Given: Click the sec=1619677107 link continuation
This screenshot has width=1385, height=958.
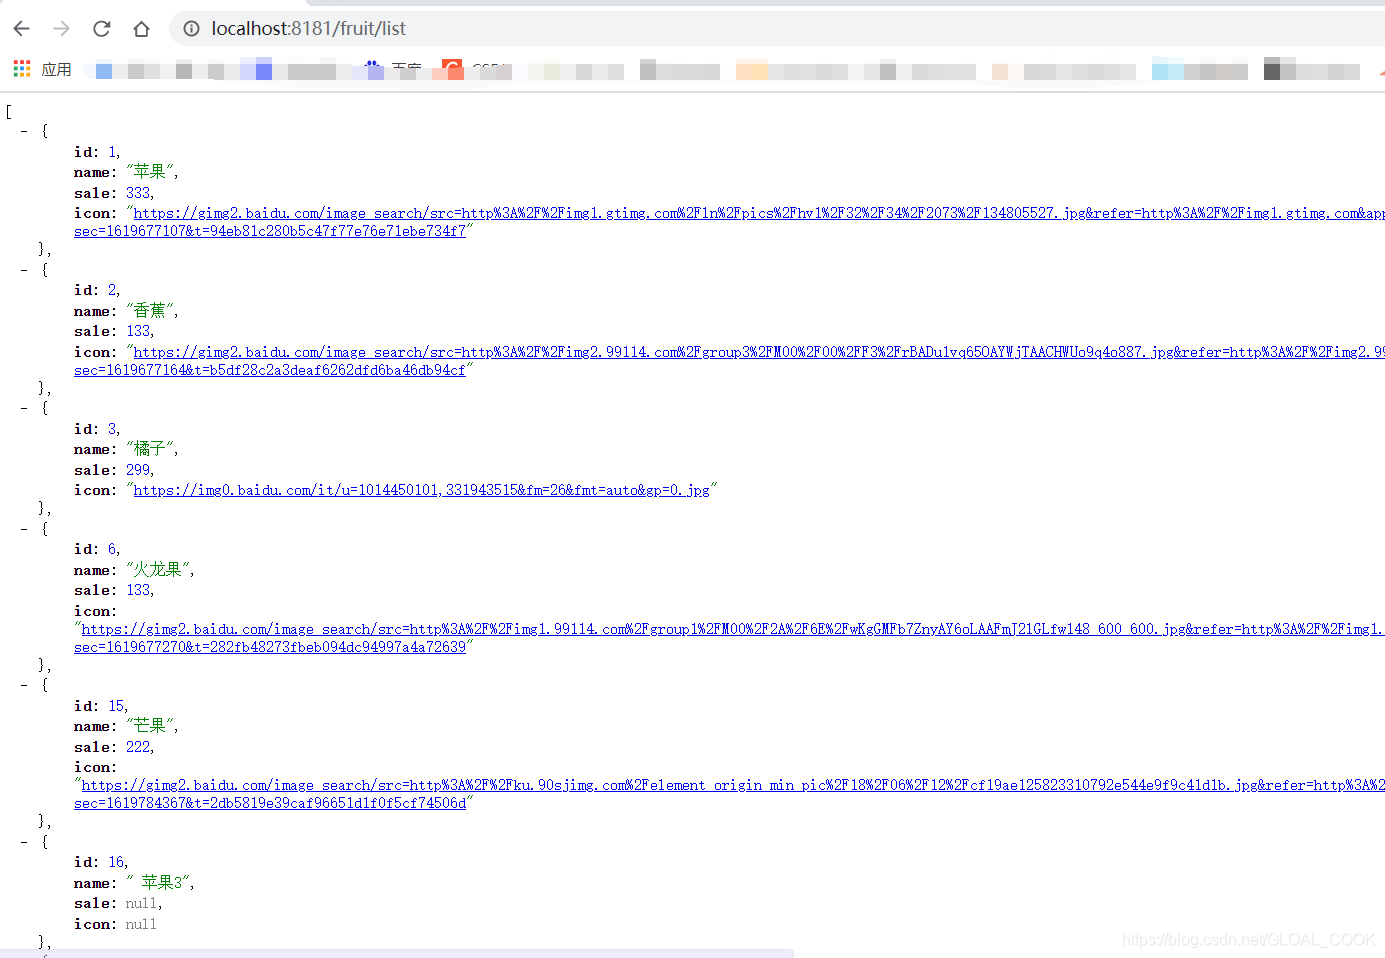Looking at the screenshot, I should (270, 231).
